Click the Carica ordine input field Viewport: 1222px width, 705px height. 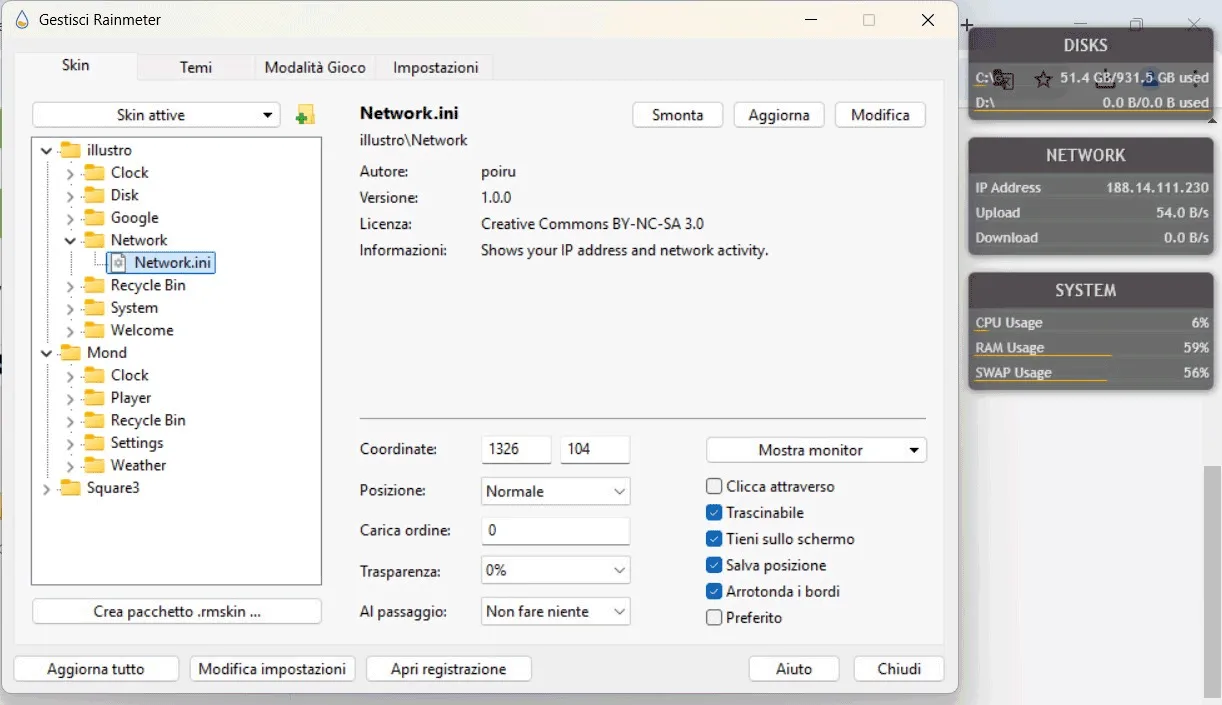(x=555, y=531)
